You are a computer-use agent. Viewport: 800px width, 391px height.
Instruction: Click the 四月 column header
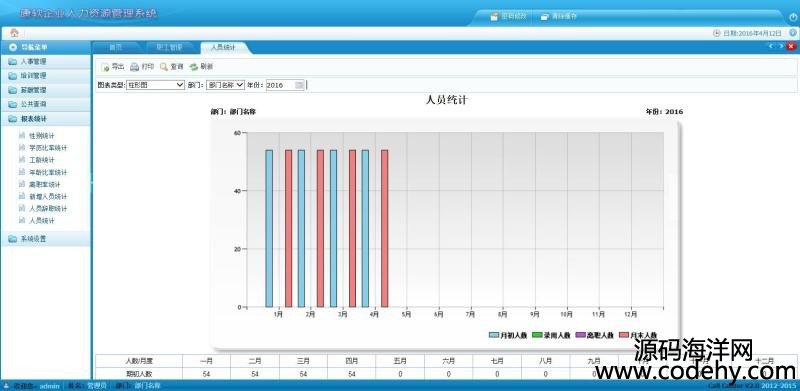click(352, 361)
